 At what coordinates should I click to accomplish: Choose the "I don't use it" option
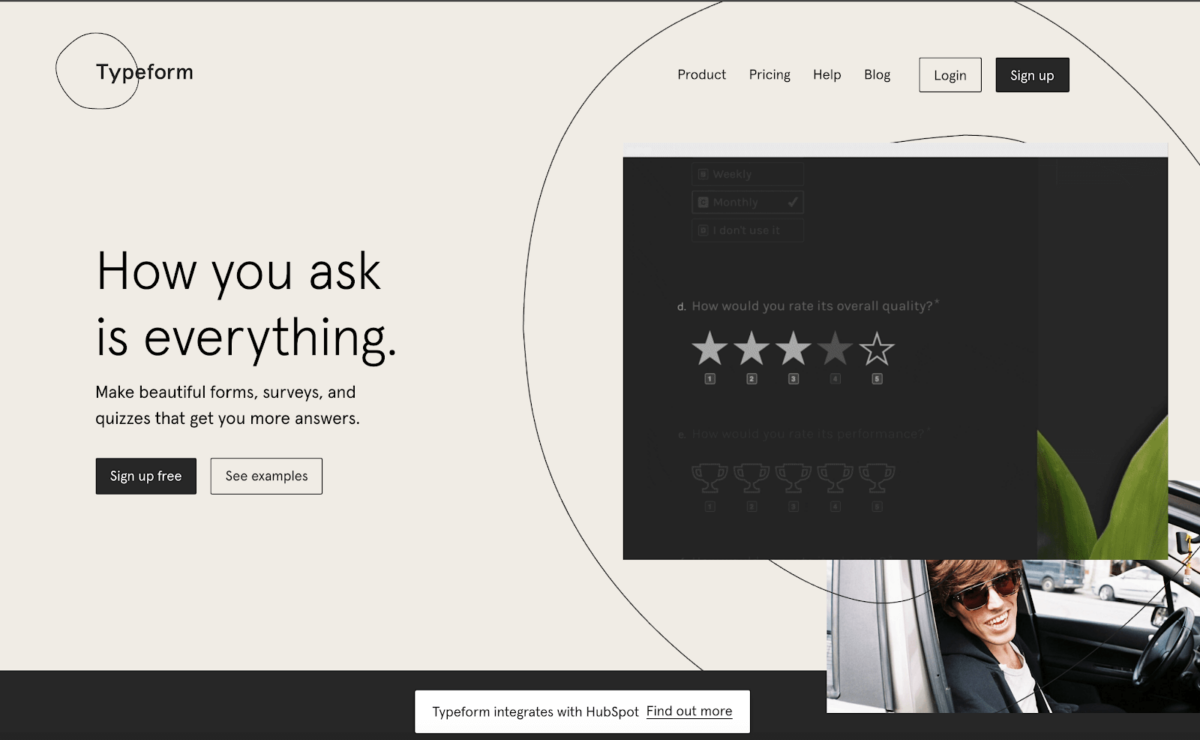(747, 230)
